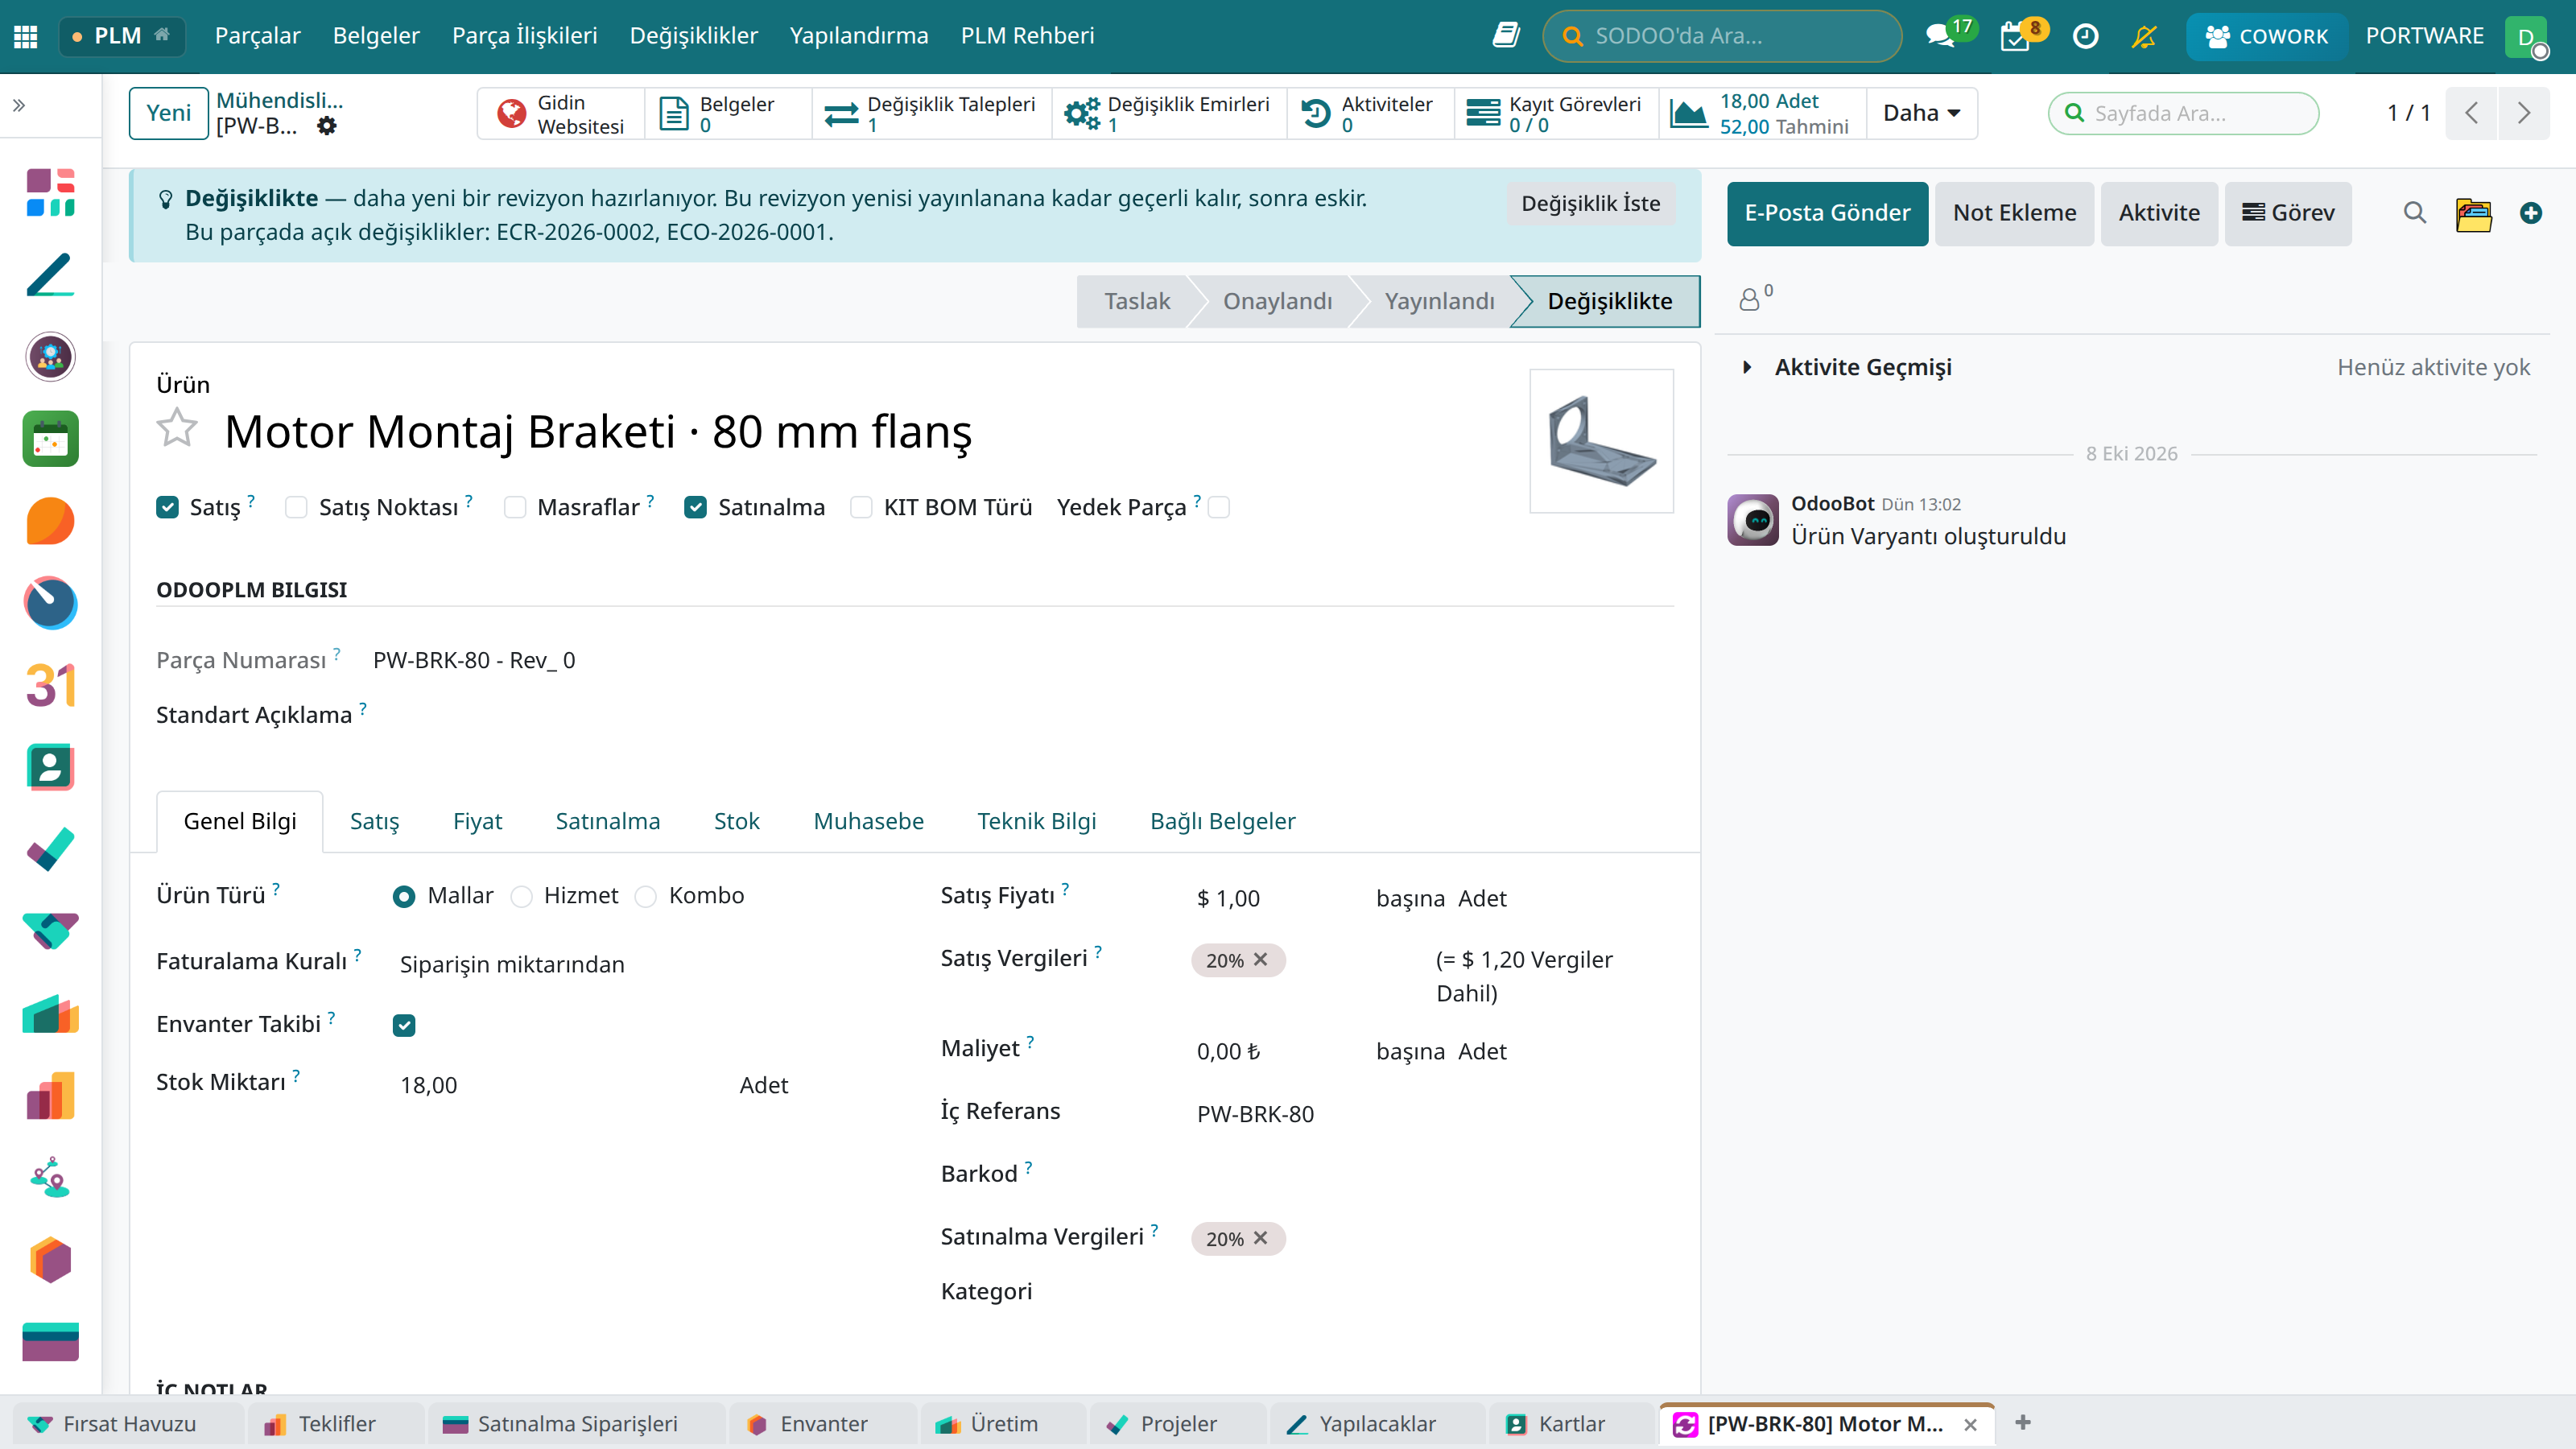Click the Sayfada Ara search field

point(2184,113)
